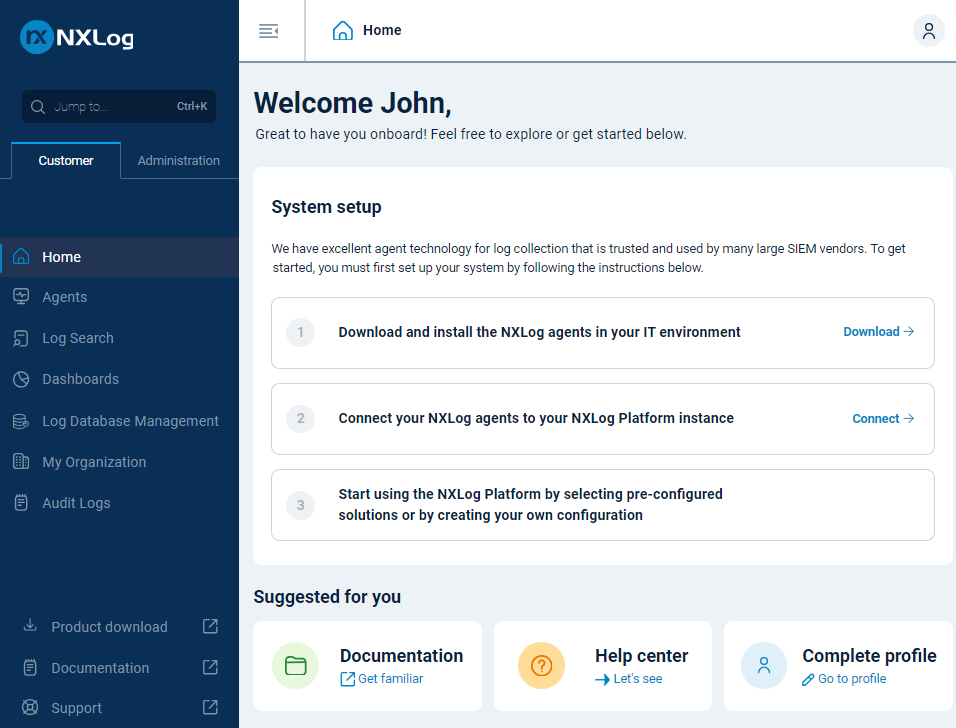Click the Help center question mark icon
Viewport: 956px width, 728px height.
[x=541, y=665]
